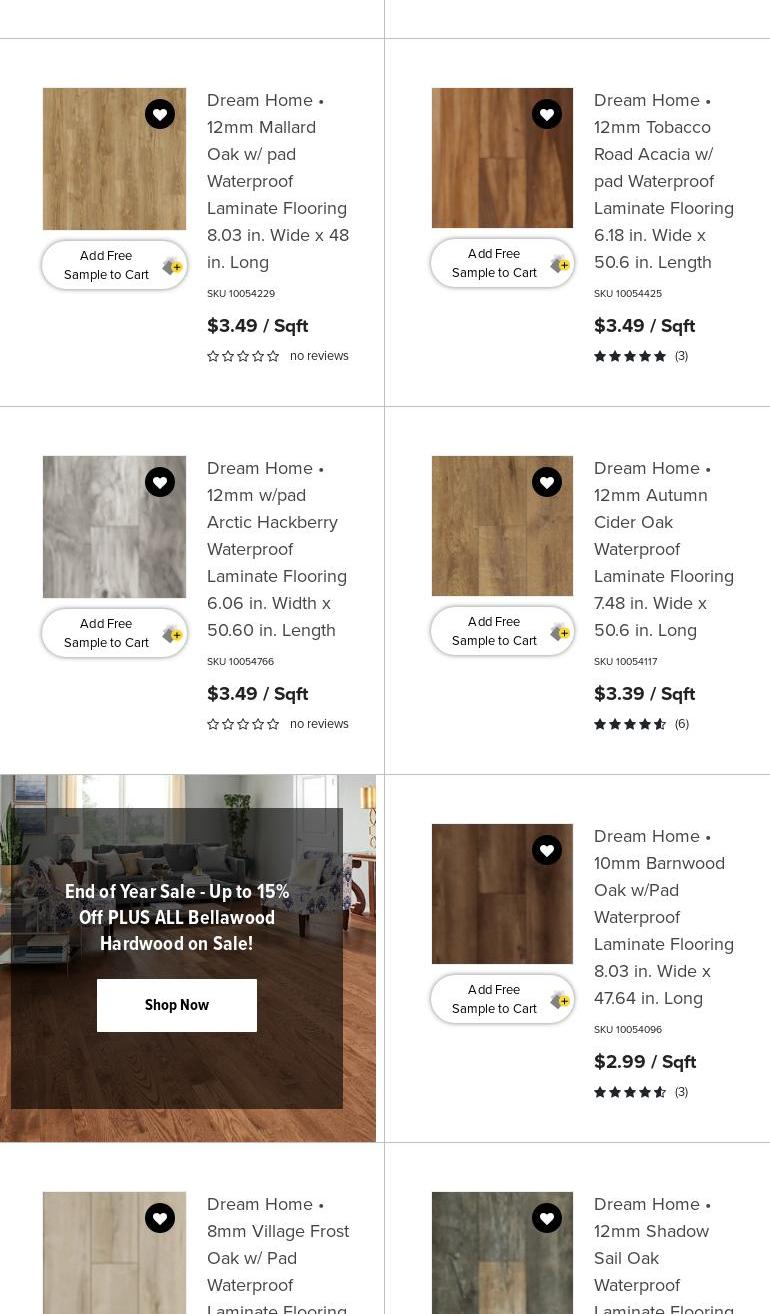The height and width of the screenshot is (1314, 770).
Task: Open the 10mm Barnwood Oak product title link
Action: [x=664, y=917]
